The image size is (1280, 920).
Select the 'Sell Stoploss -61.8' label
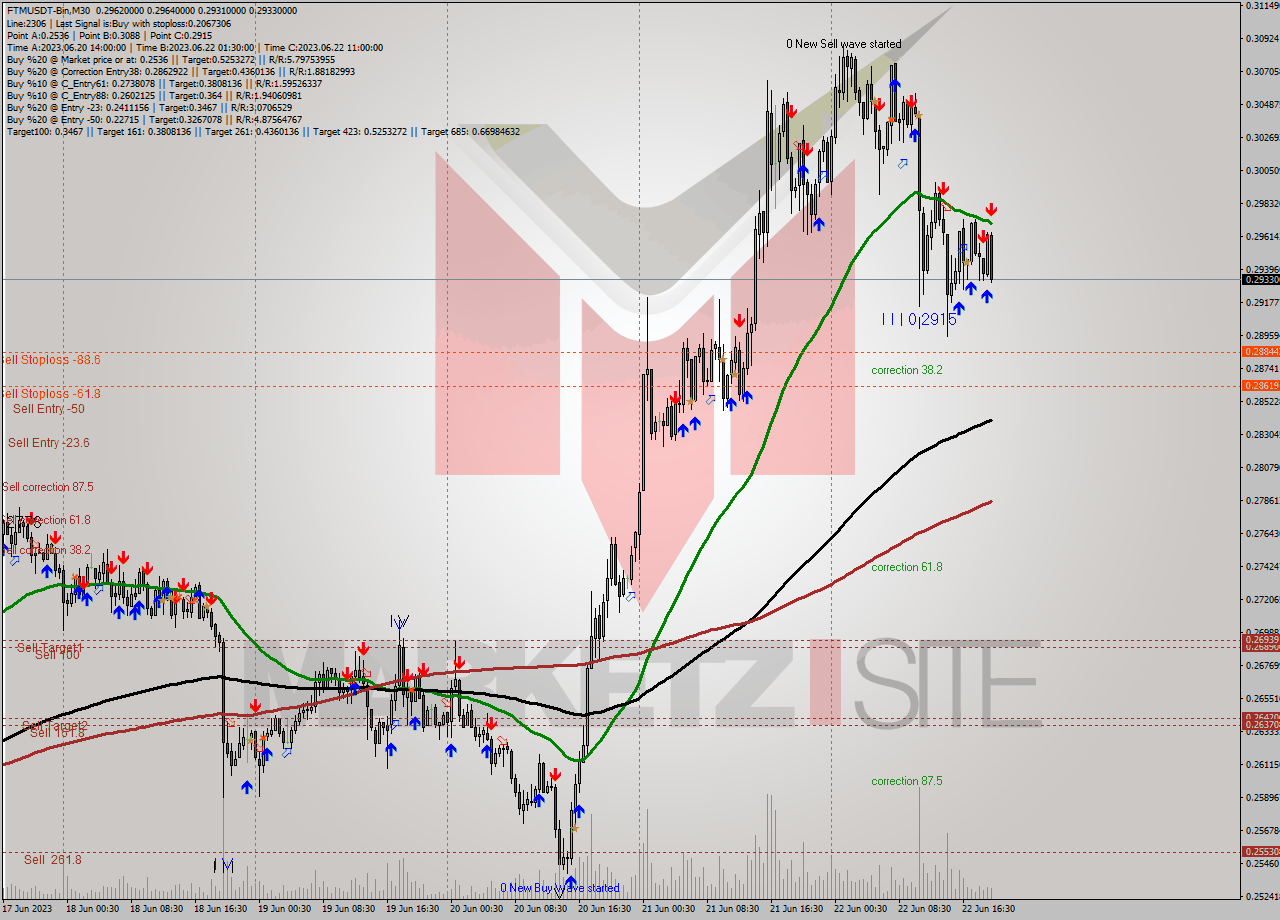[50, 394]
